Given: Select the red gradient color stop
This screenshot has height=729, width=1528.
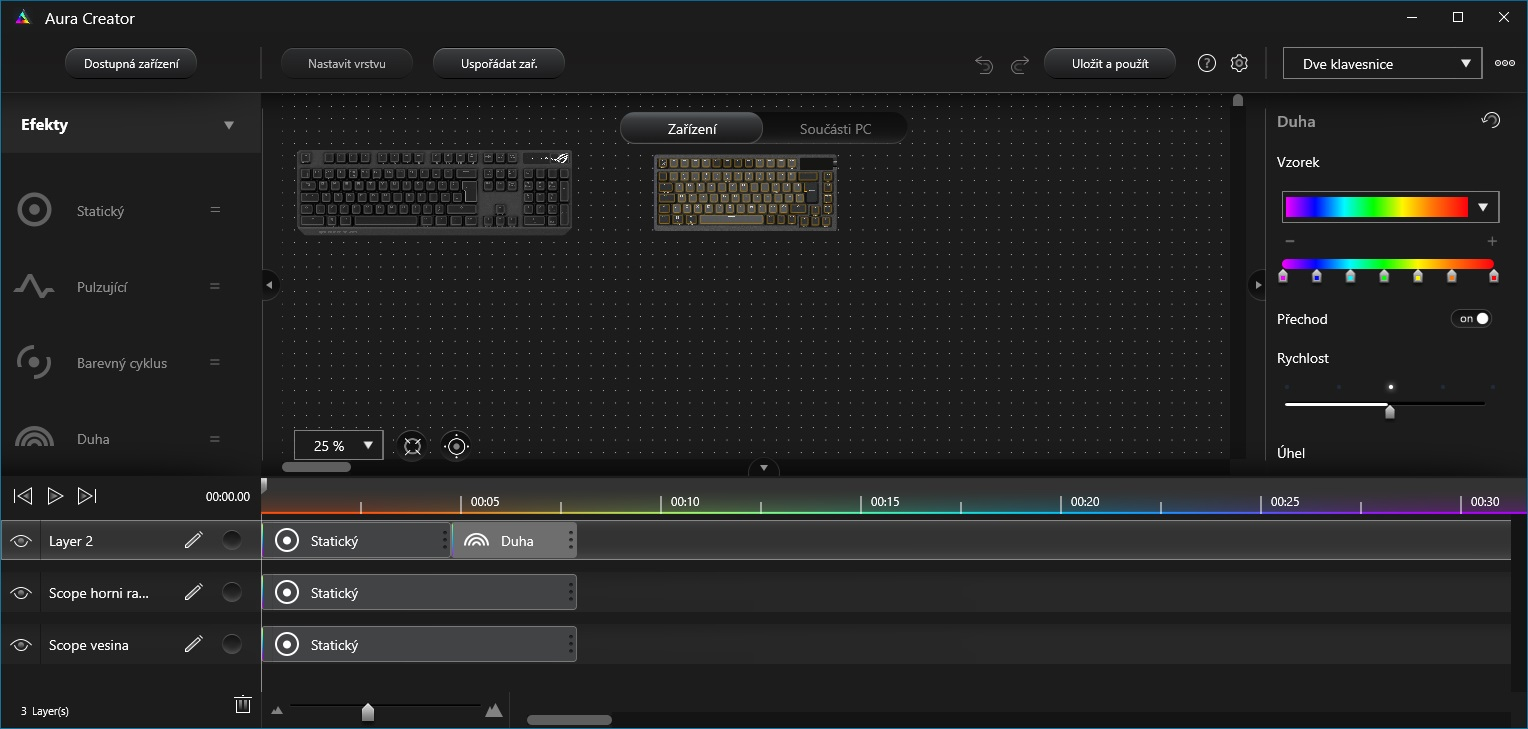Looking at the screenshot, I should click(1494, 275).
